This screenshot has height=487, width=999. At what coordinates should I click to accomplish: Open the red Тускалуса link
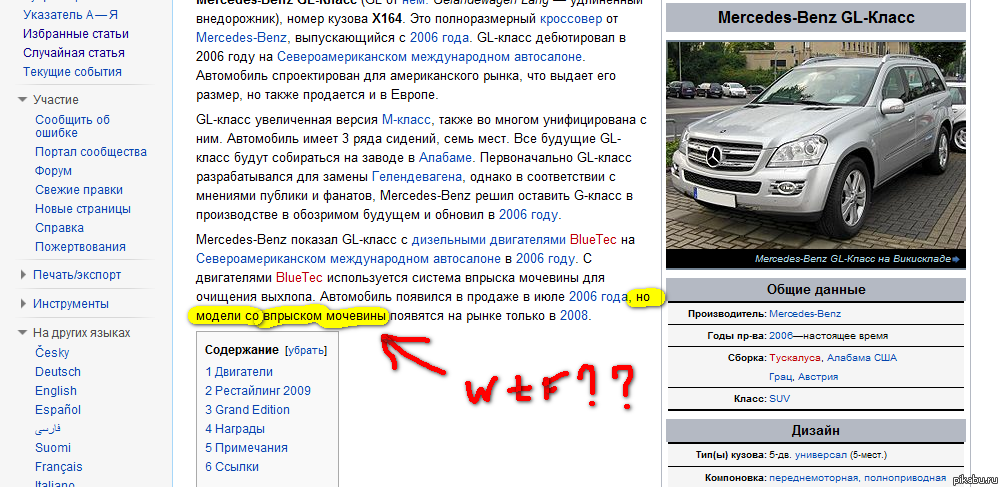(x=795, y=358)
